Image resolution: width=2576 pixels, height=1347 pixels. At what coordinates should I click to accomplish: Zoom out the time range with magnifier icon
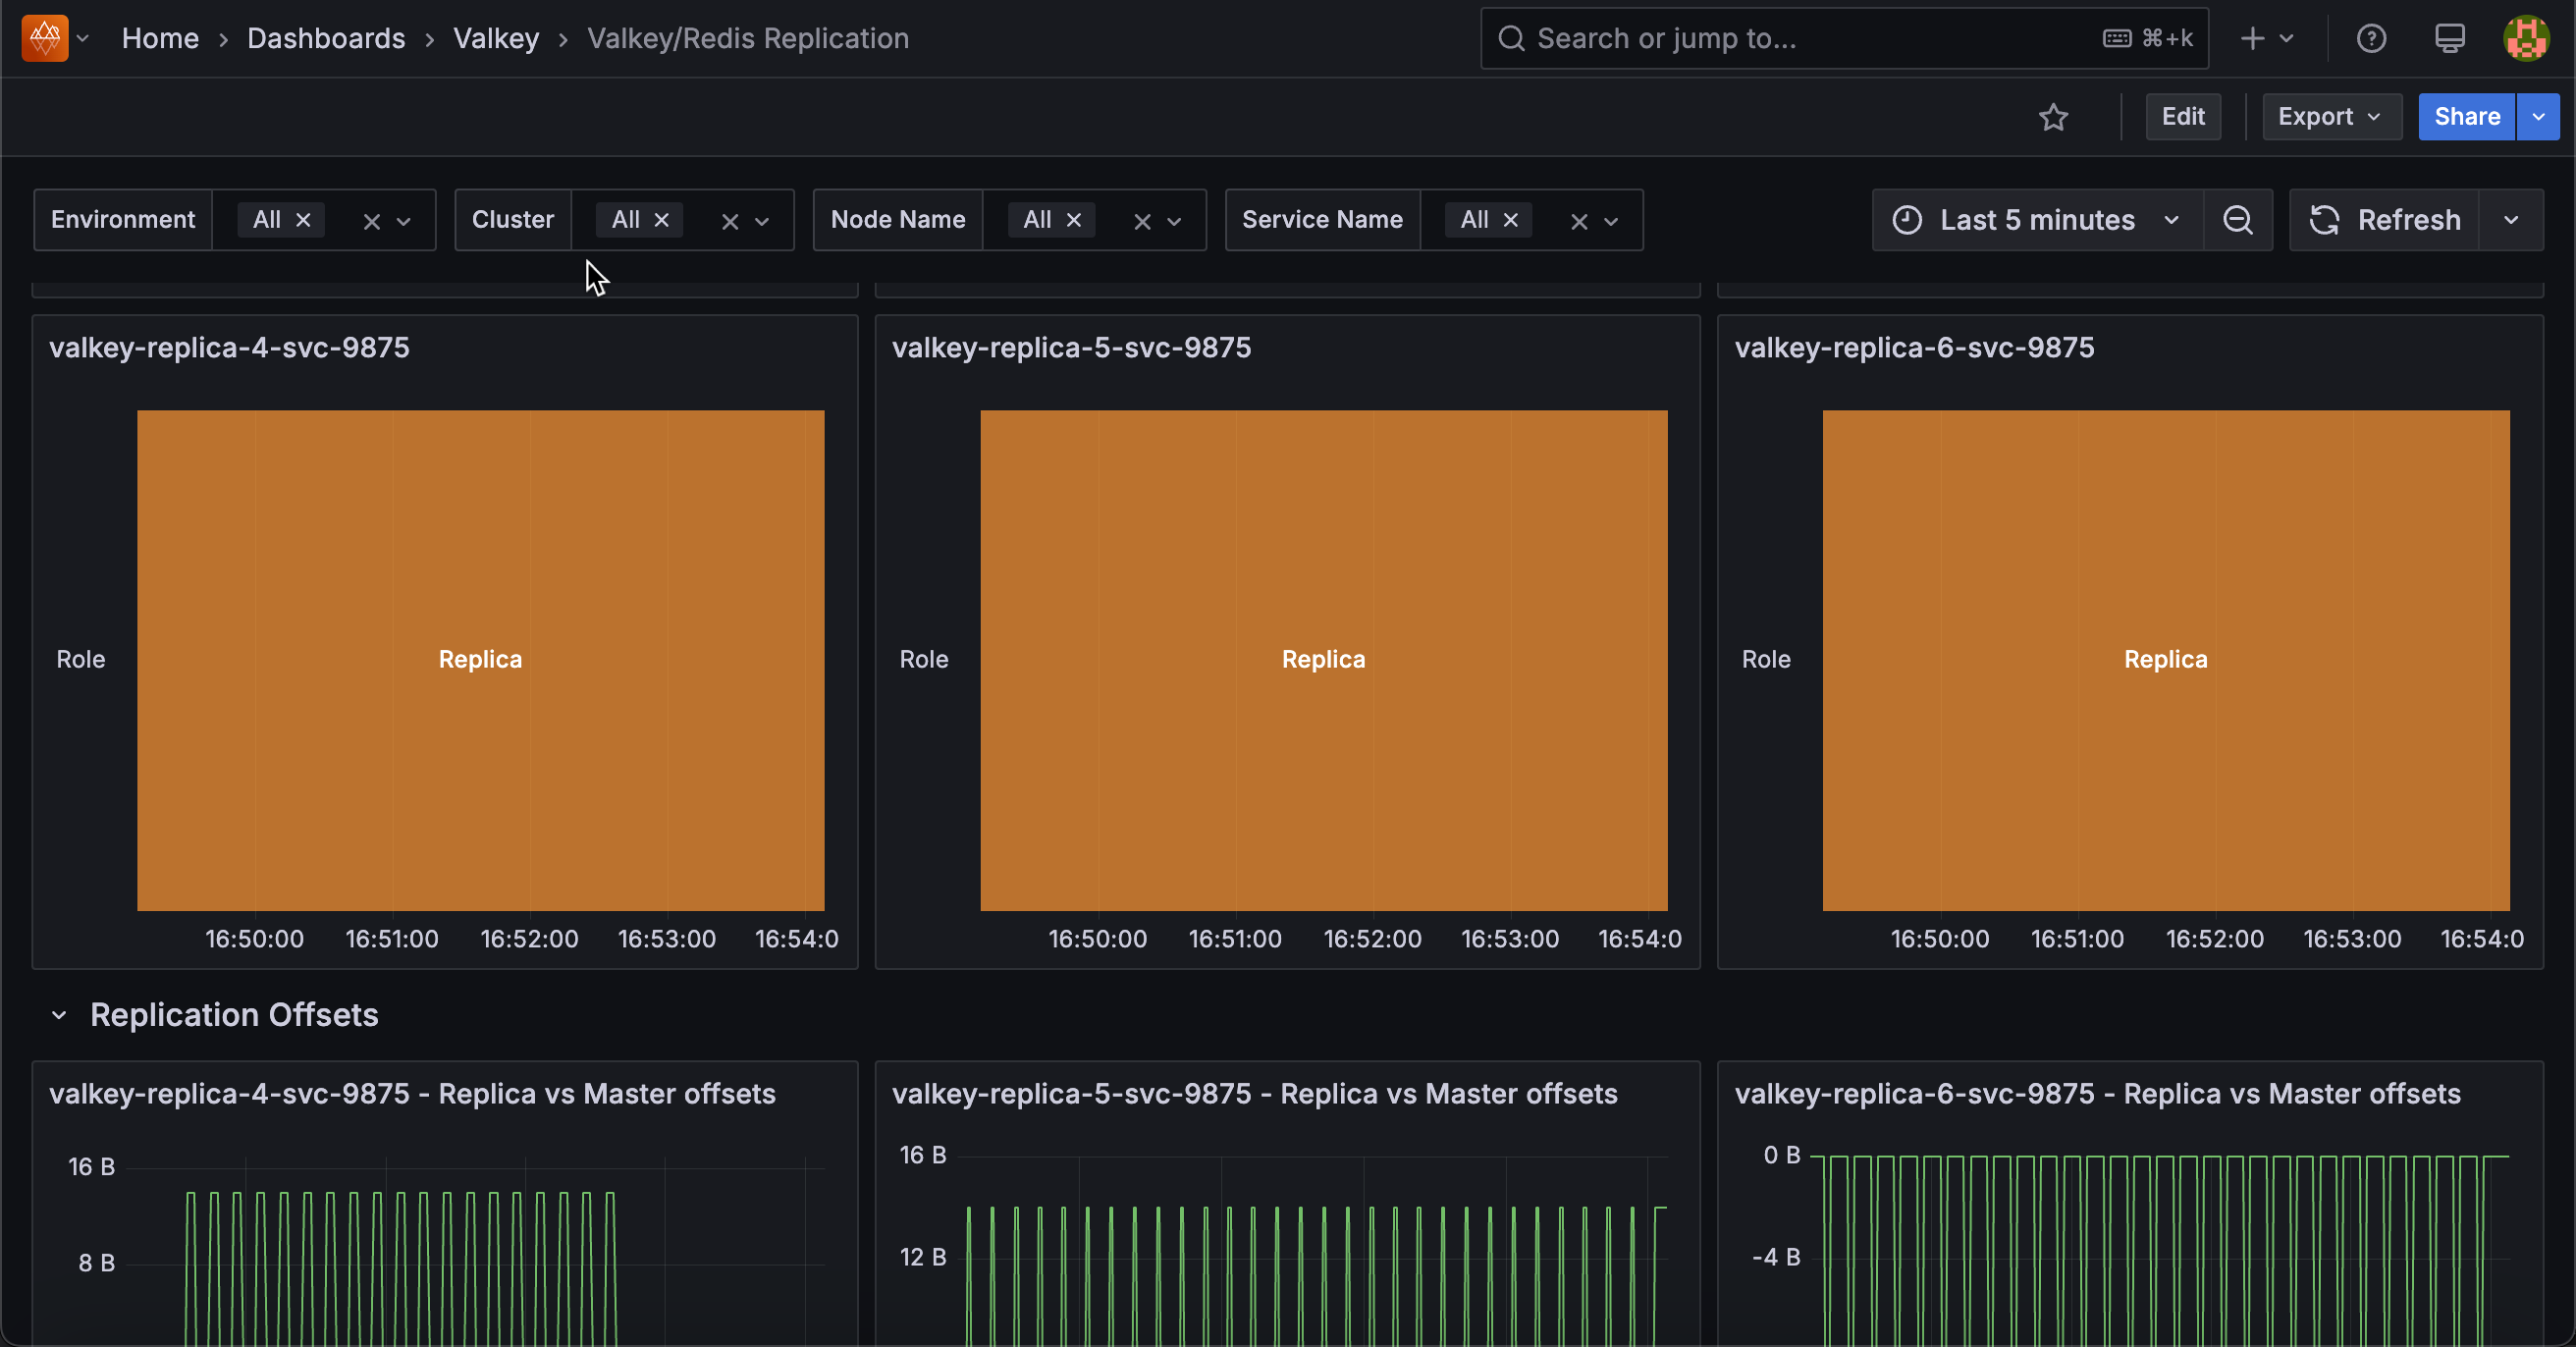pos(2238,220)
